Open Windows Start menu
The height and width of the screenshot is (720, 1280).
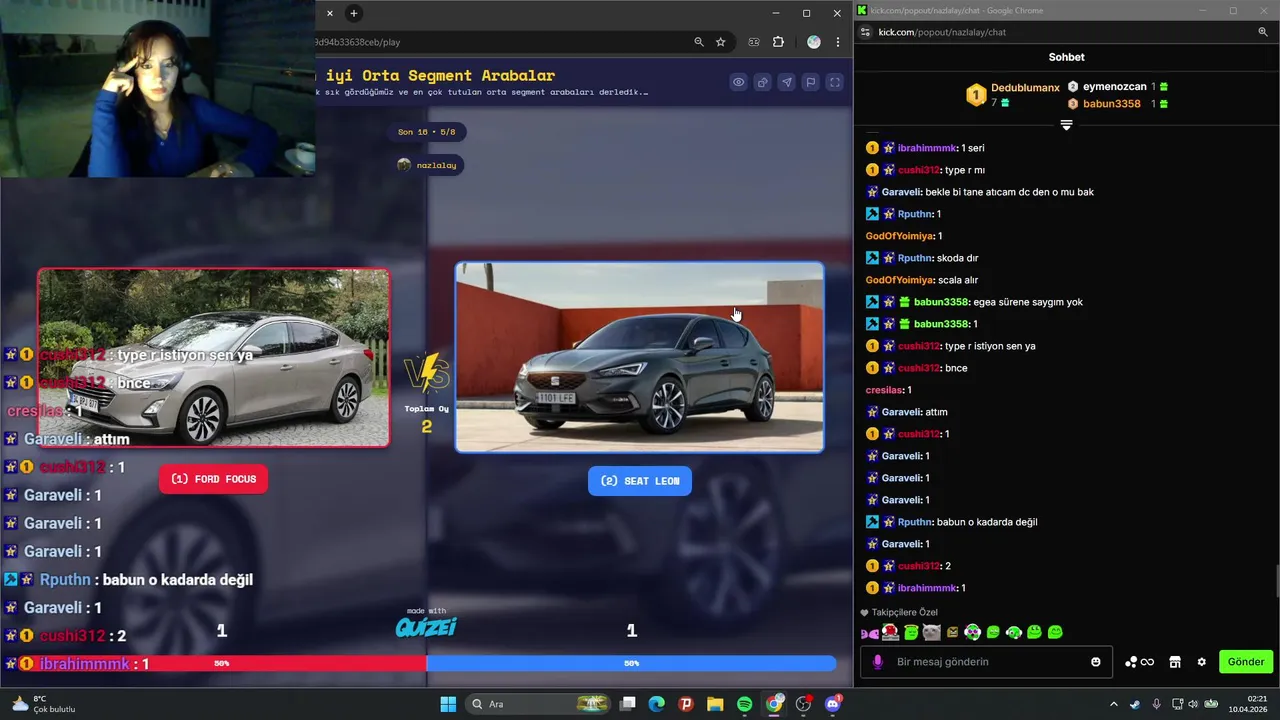point(448,704)
